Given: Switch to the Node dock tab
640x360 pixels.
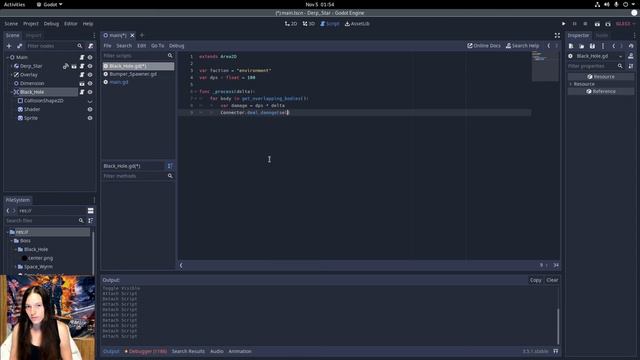Looking at the screenshot, I should click(x=602, y=36).
